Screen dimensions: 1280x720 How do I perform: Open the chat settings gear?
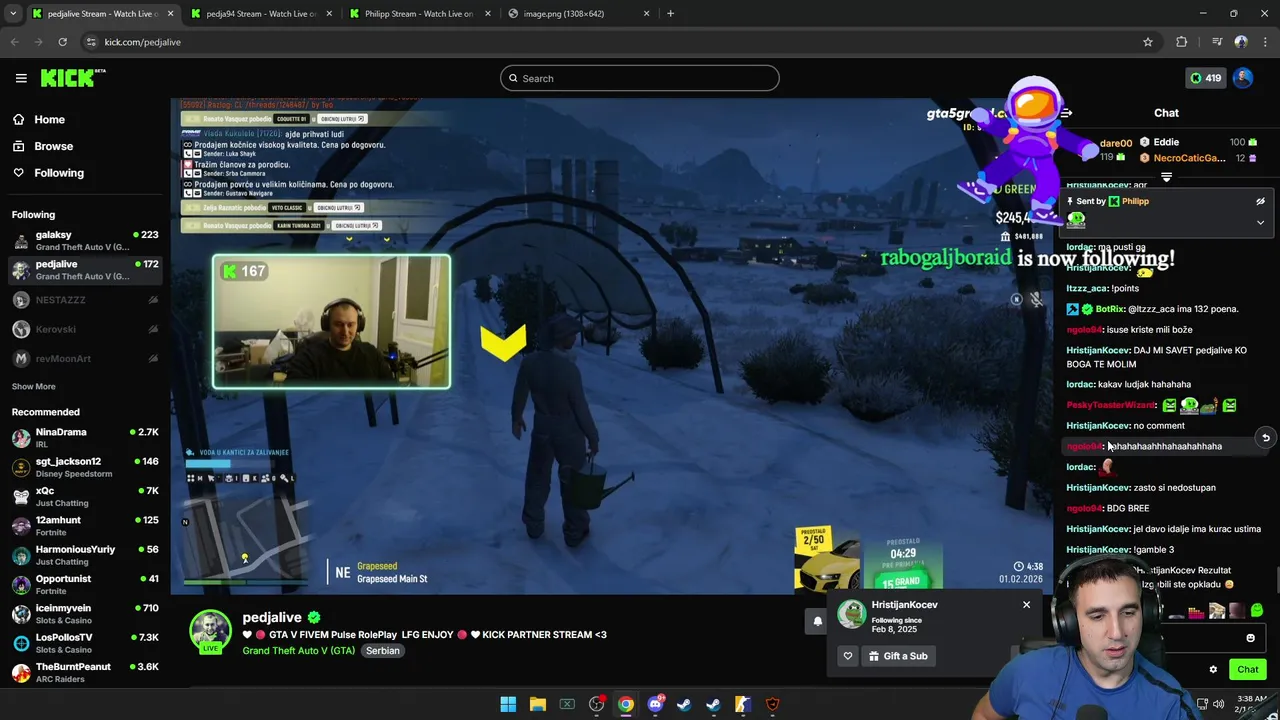pyautogui.click(x=1213, y=670)
